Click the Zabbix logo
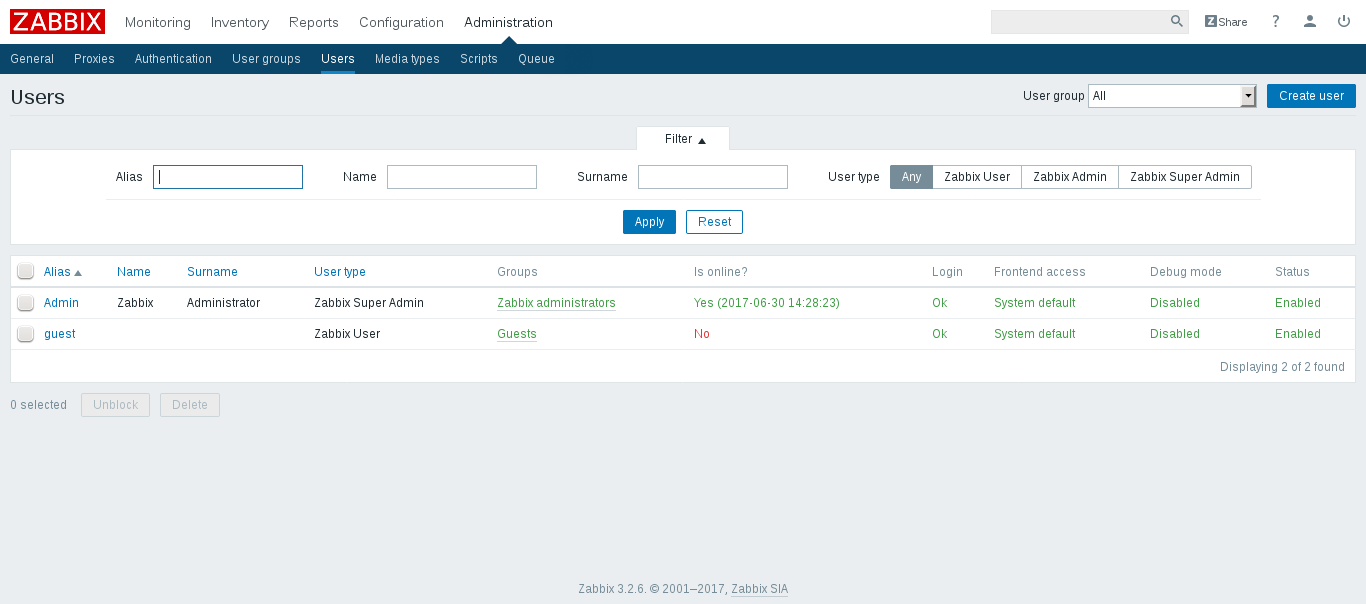 (57, 21)
